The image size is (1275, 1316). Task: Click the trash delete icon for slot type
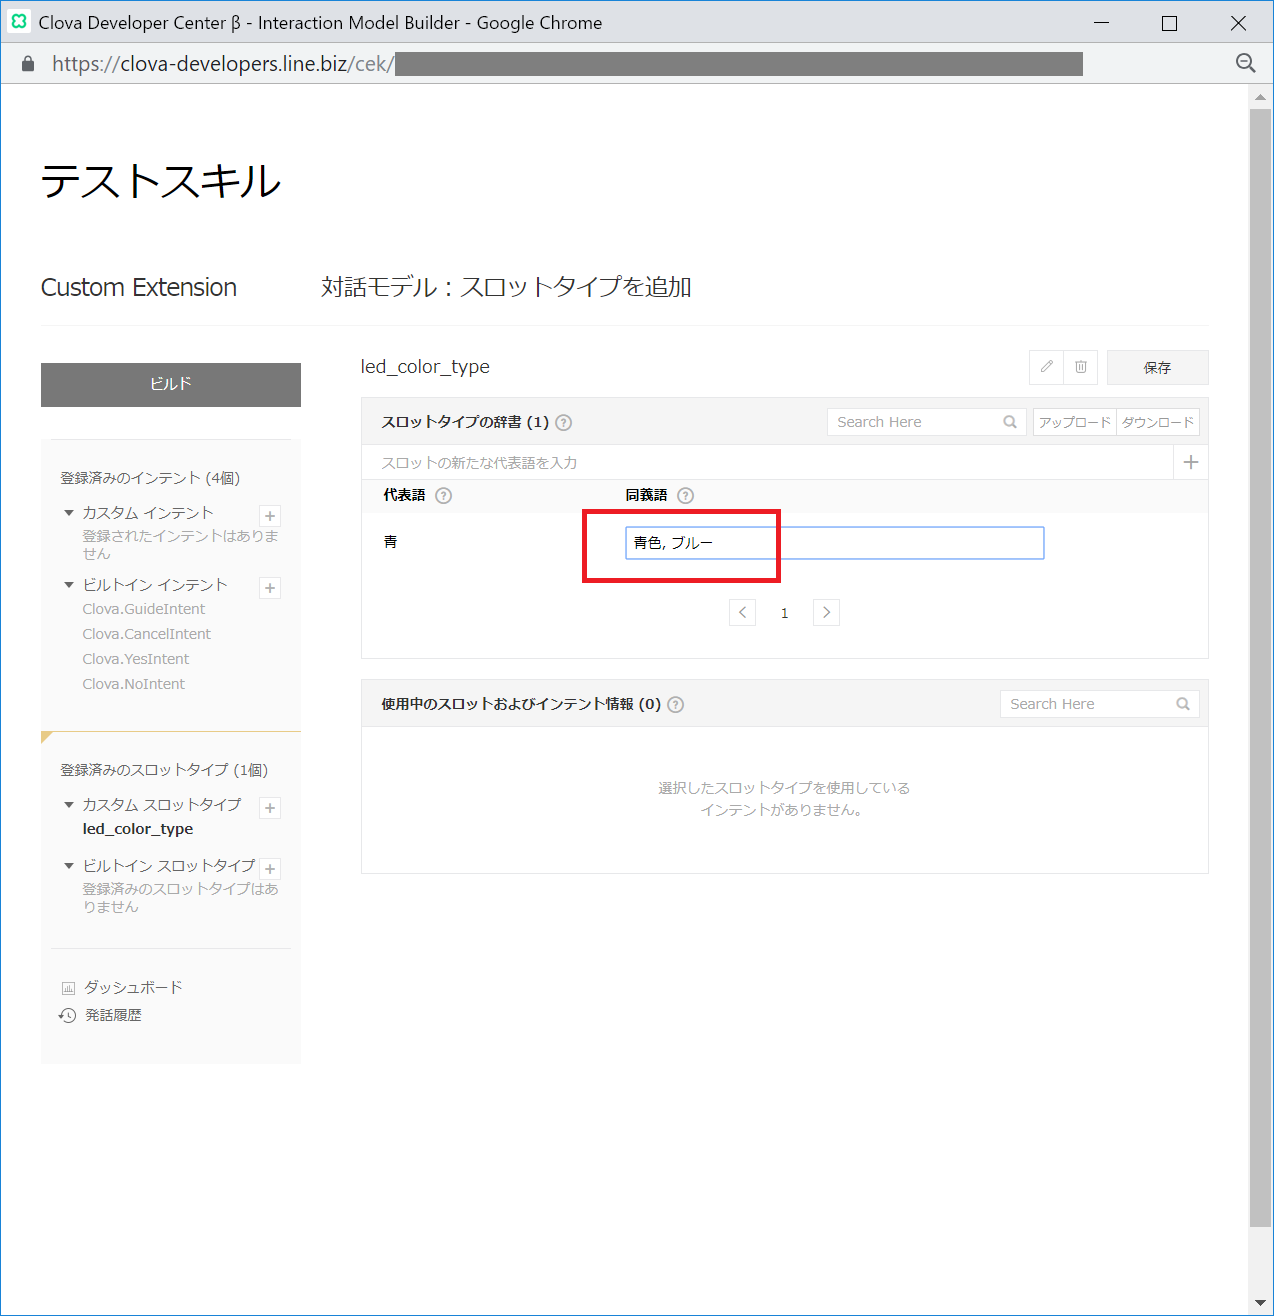pos(1081,367)
